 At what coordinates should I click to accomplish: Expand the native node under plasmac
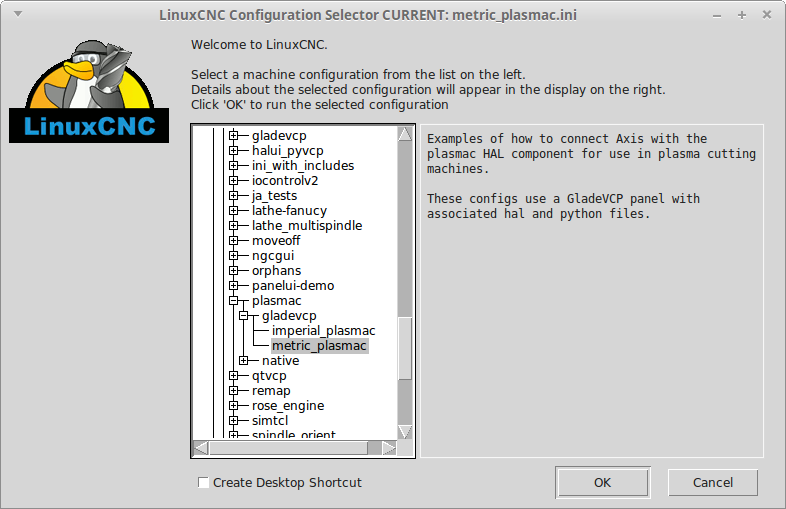pos(244,361)
